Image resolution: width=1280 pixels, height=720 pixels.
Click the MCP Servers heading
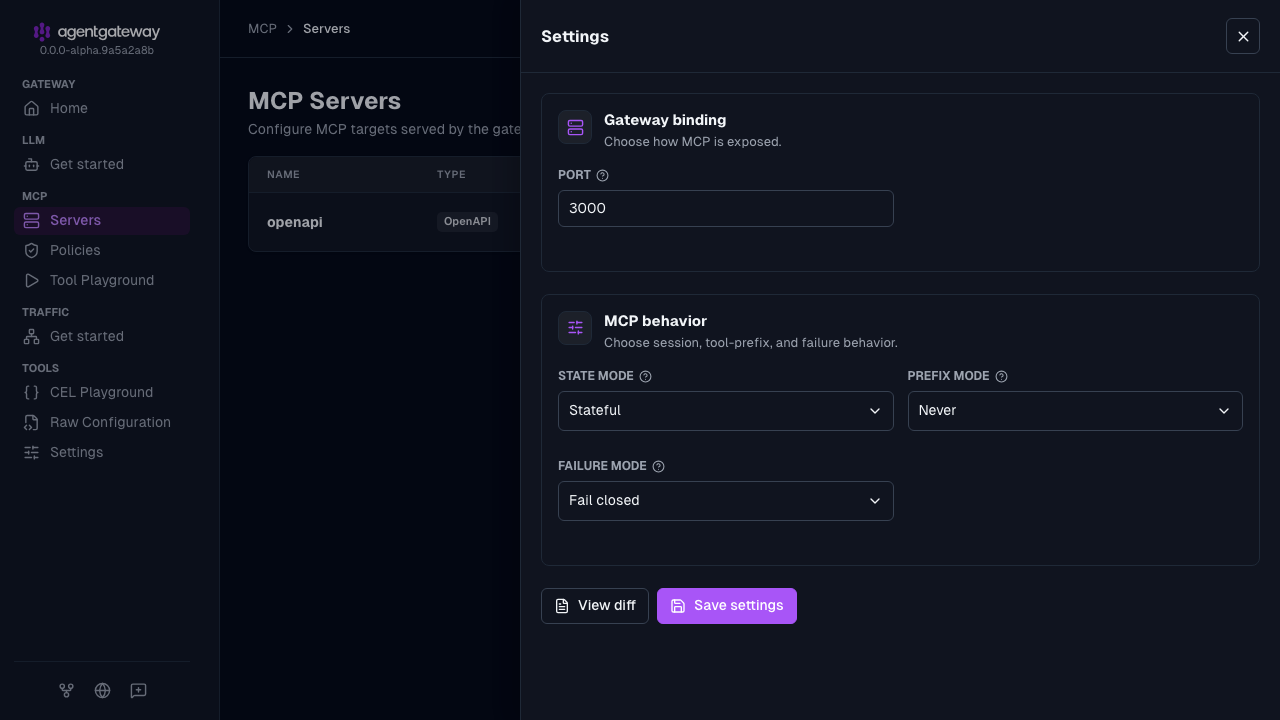[x=325, y=101]
